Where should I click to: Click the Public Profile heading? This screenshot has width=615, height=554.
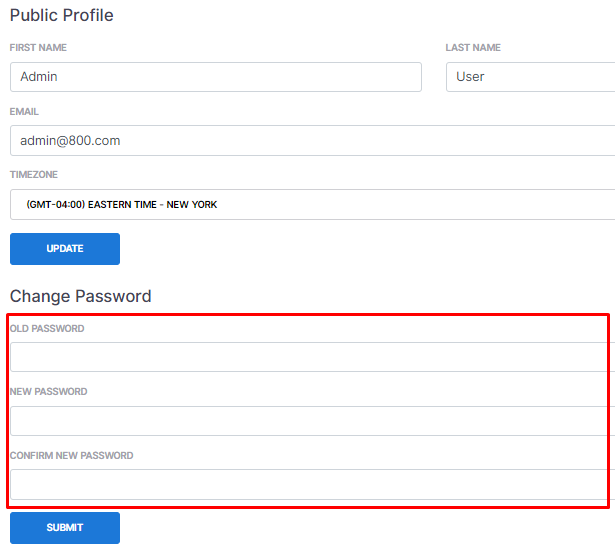62,15
